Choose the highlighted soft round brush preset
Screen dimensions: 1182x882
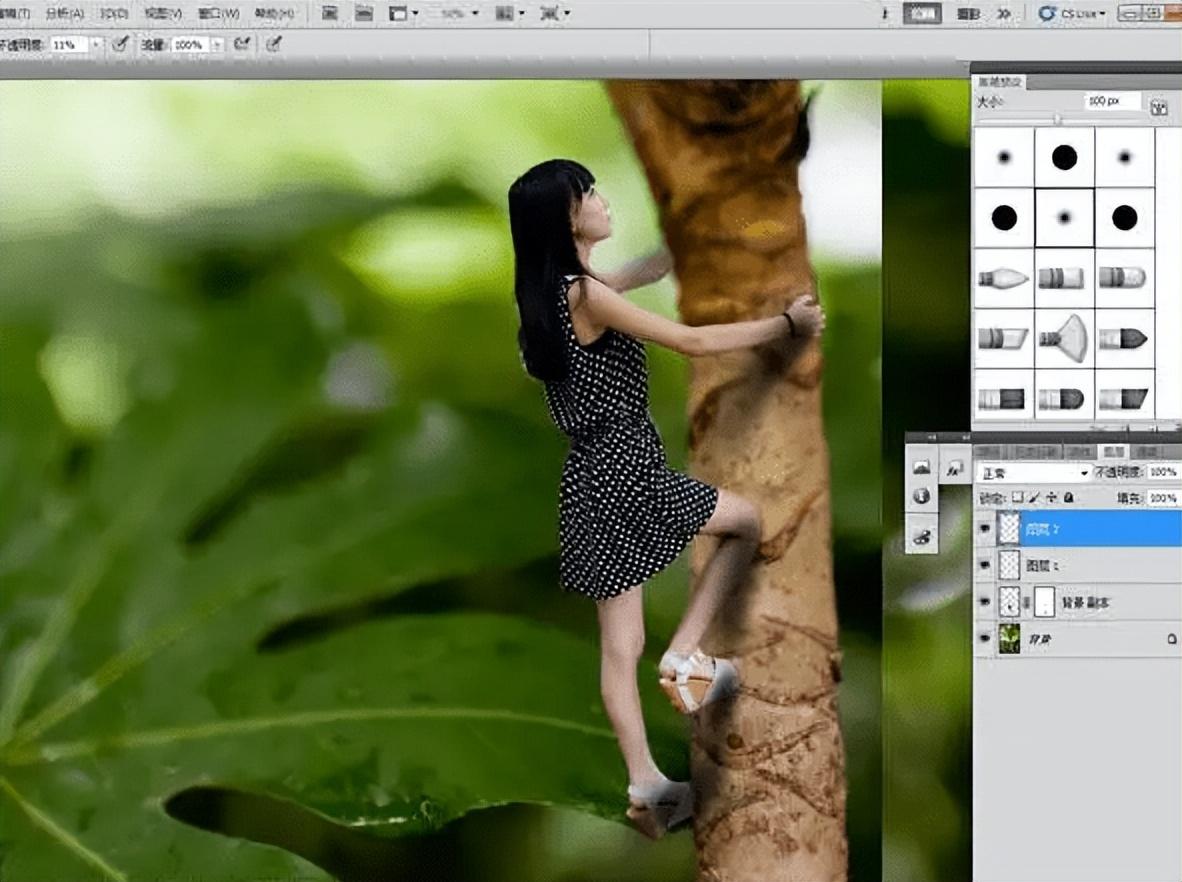tap(1064, 218)
